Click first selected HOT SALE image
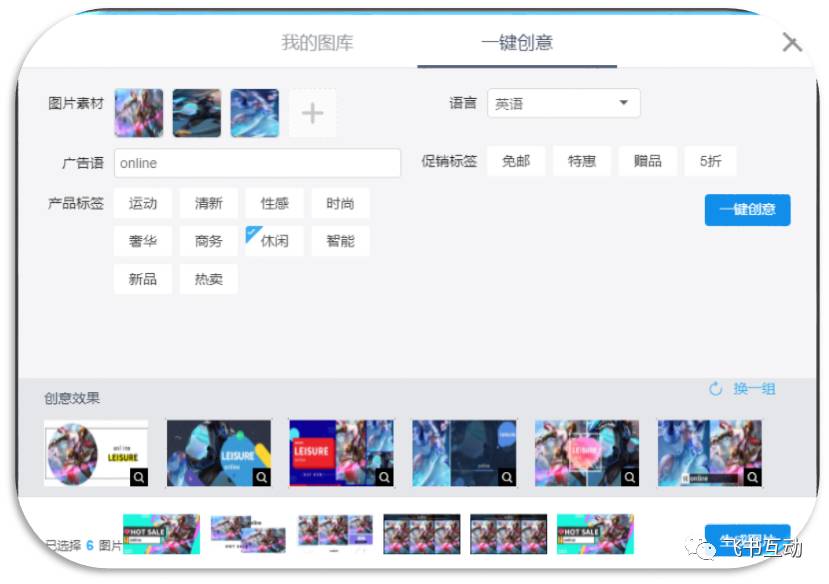Image resolution: width=829 pixels, height=584 pixels. pos(161,534)
